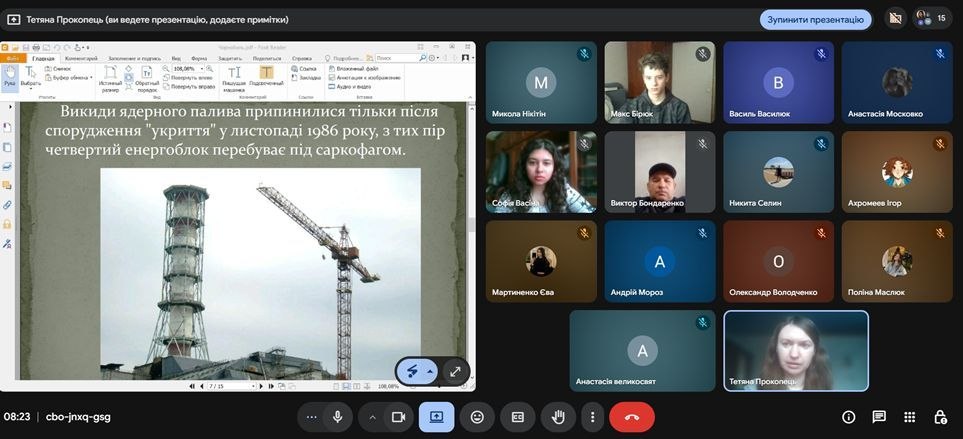Open host controls lock icon
The image size is (963, 439).
tap(940, 417)
